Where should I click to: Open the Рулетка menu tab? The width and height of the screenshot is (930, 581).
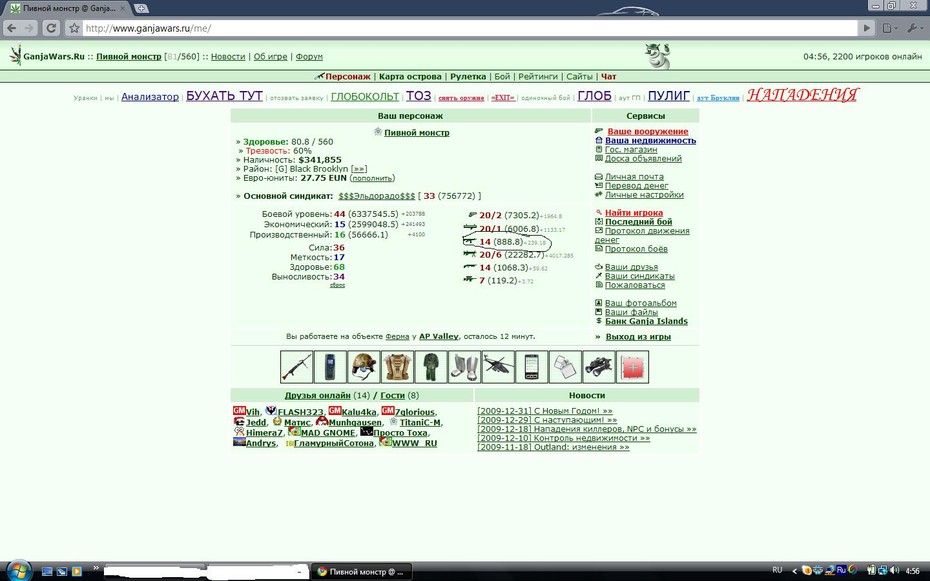468,76
